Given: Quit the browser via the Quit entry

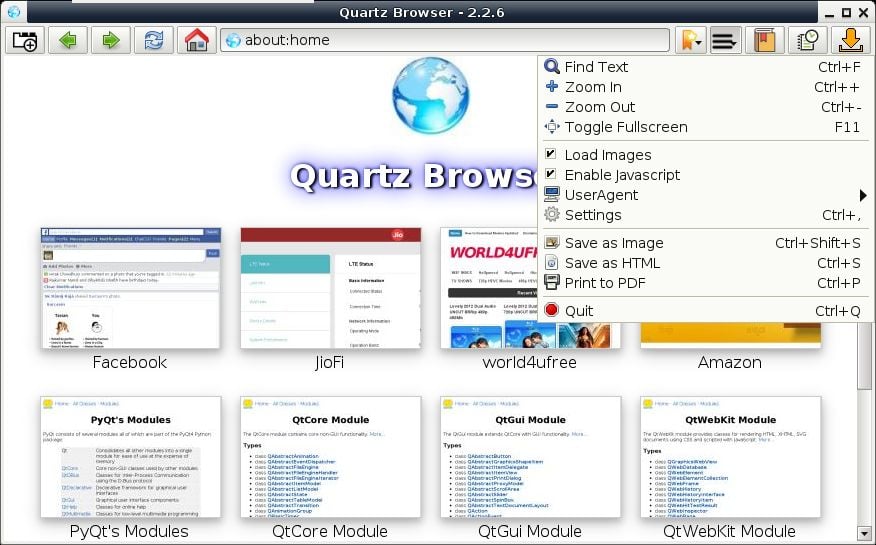Looking at the screenshot, I should click(706, 311).
